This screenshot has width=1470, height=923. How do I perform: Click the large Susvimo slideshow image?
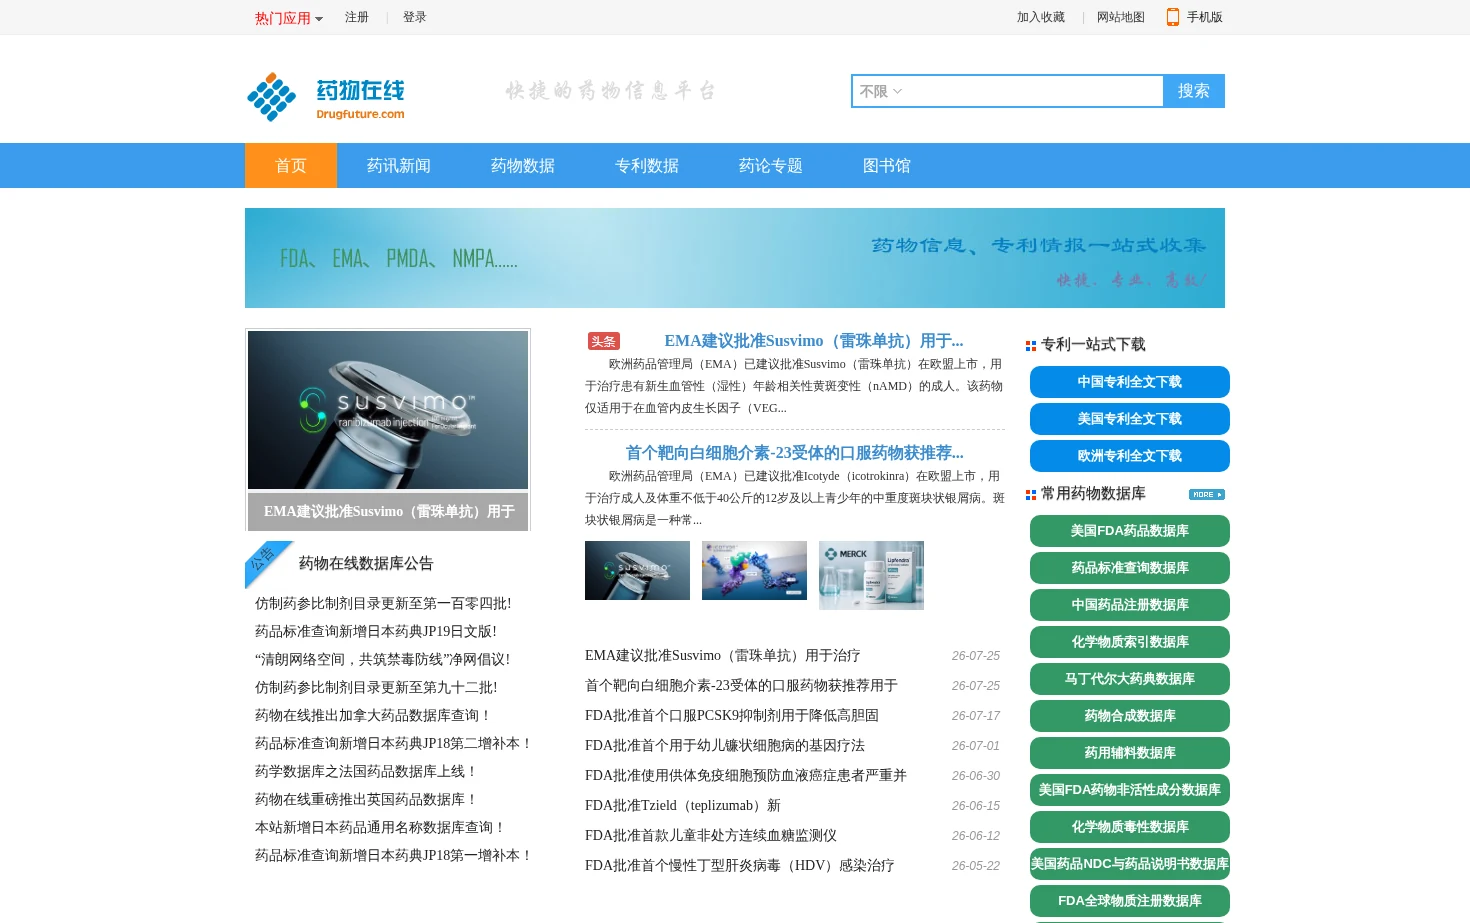point(388,410)
